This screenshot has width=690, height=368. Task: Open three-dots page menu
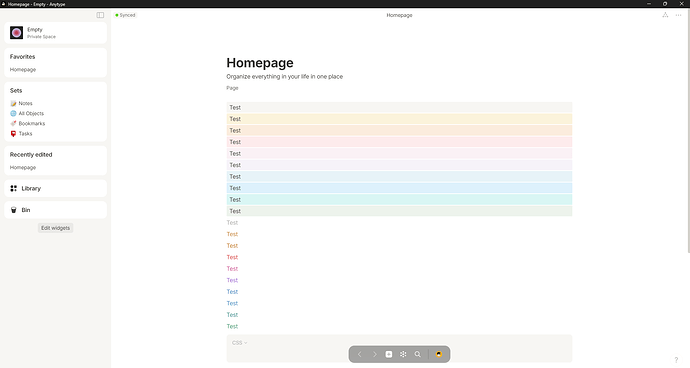[679, 15]
